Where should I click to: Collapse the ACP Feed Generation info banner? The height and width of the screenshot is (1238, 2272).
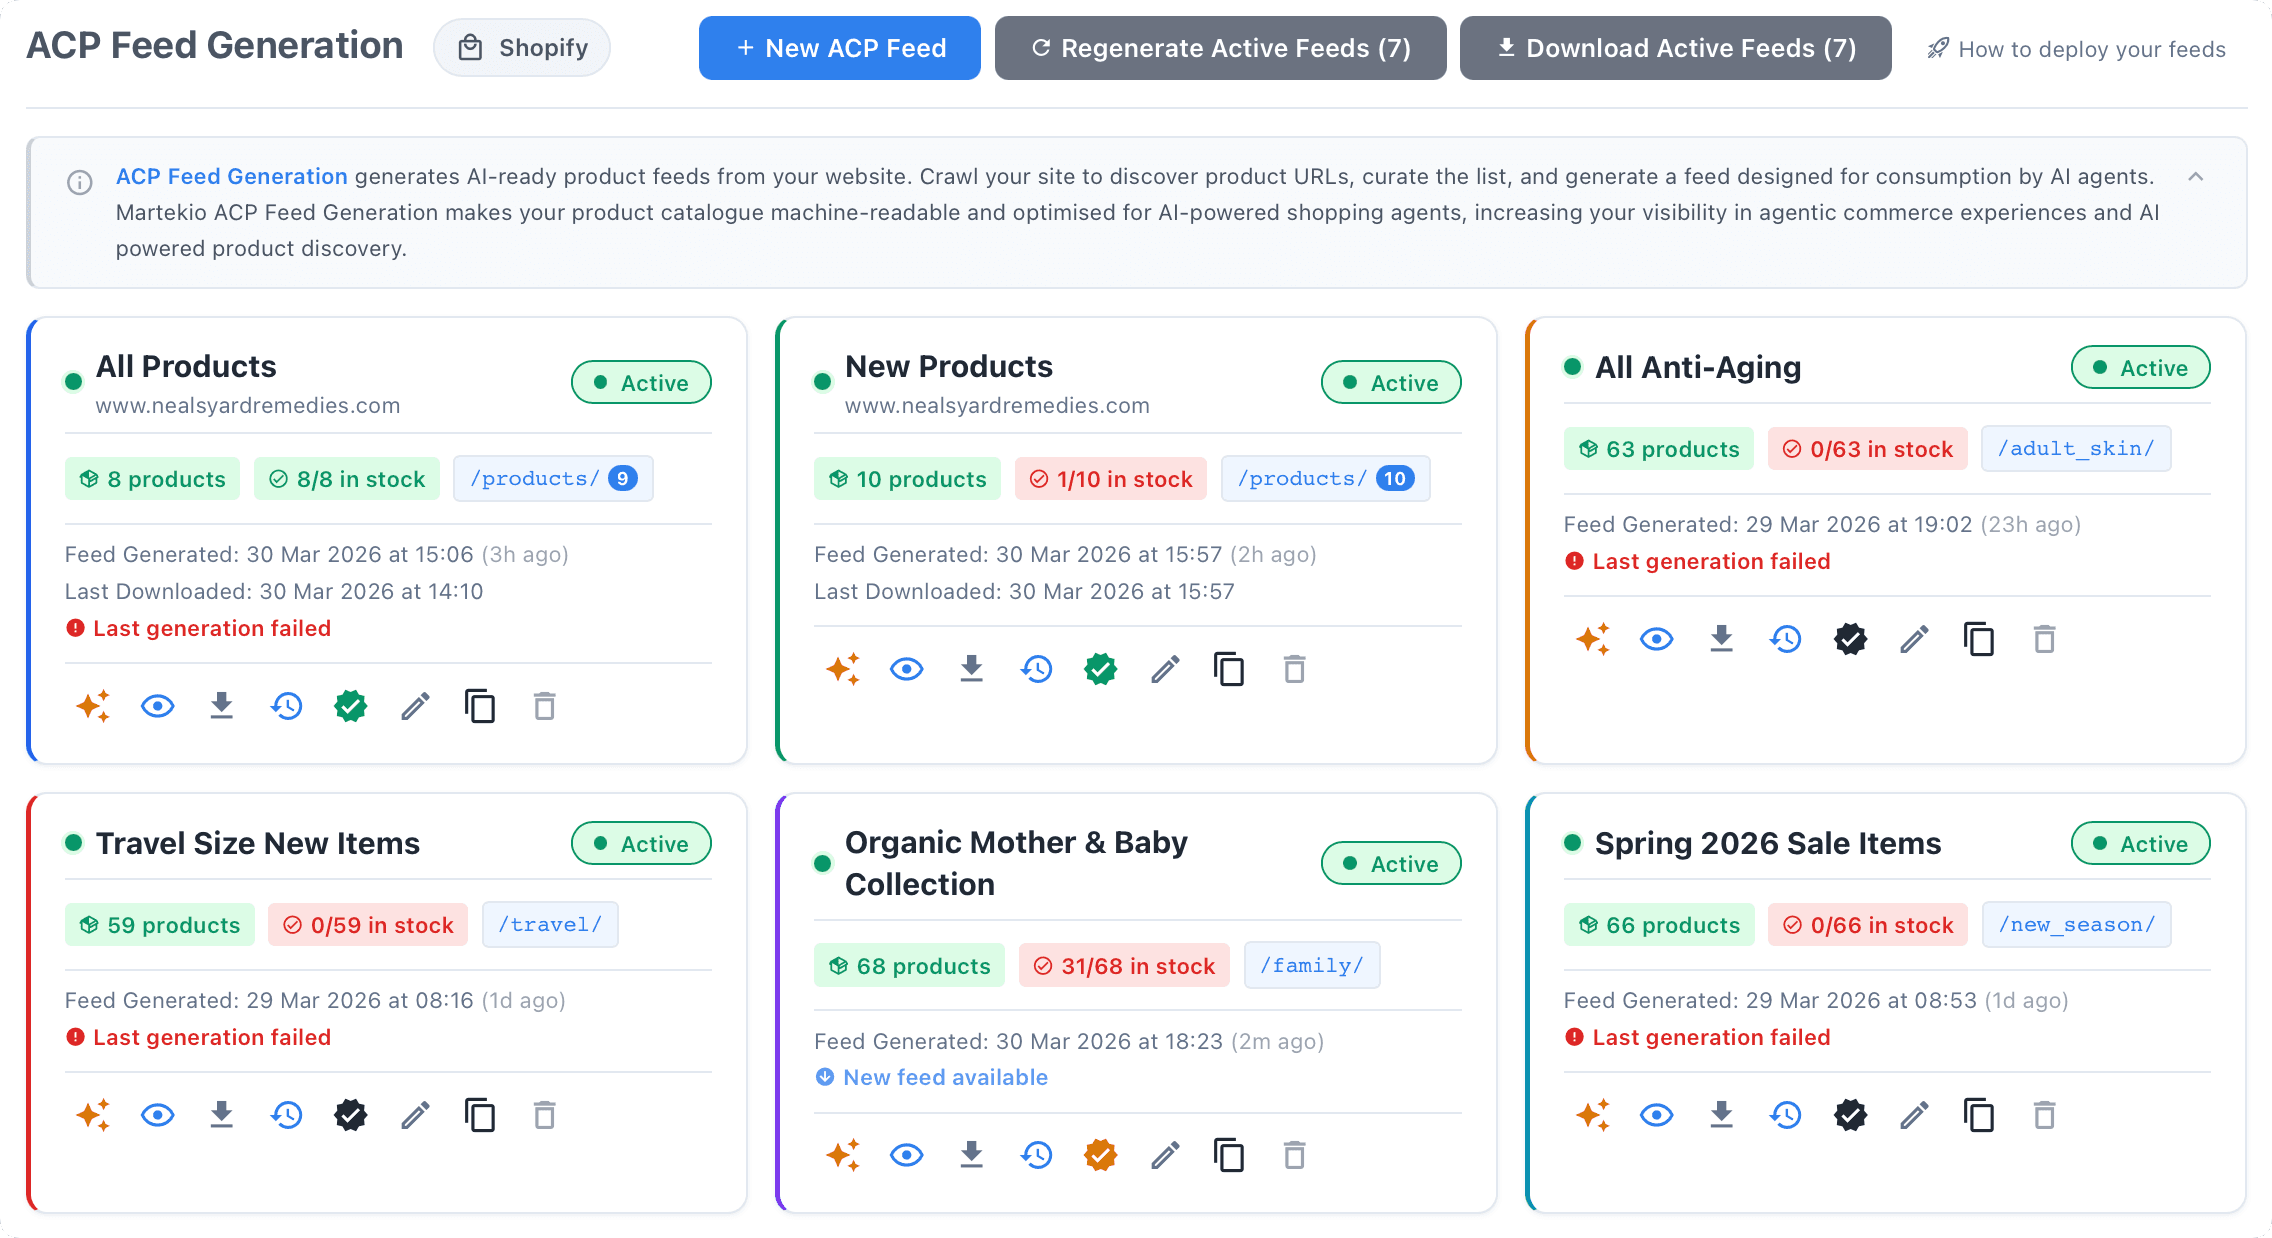coord(2196,177)
